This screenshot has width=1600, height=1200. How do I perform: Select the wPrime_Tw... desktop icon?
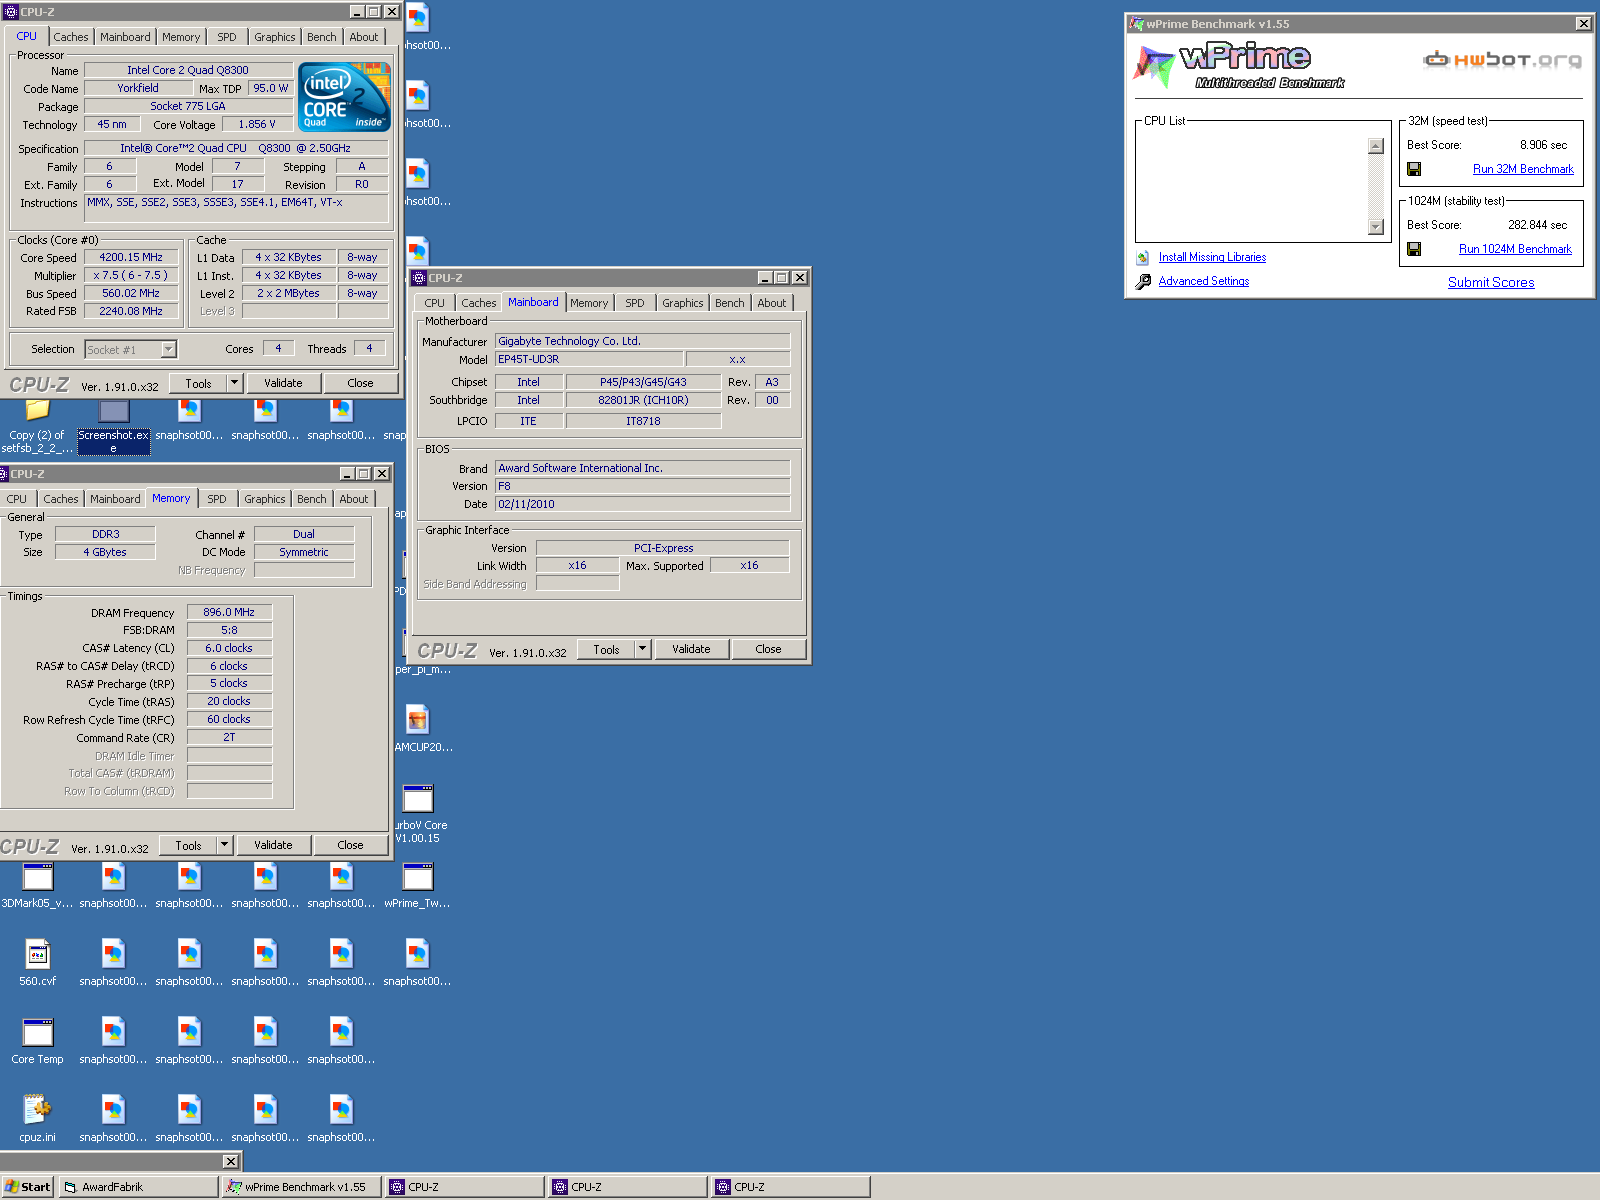click(418, 877)
